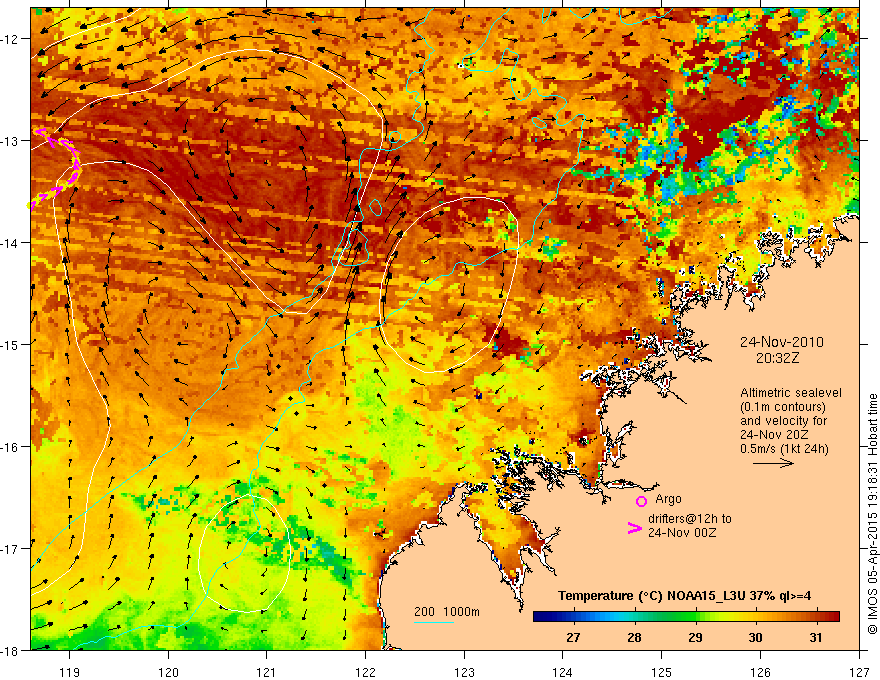880x680 pixels.
Task: Click the magenta drifter arrowhead legend symbol
Action: (634, 528)
